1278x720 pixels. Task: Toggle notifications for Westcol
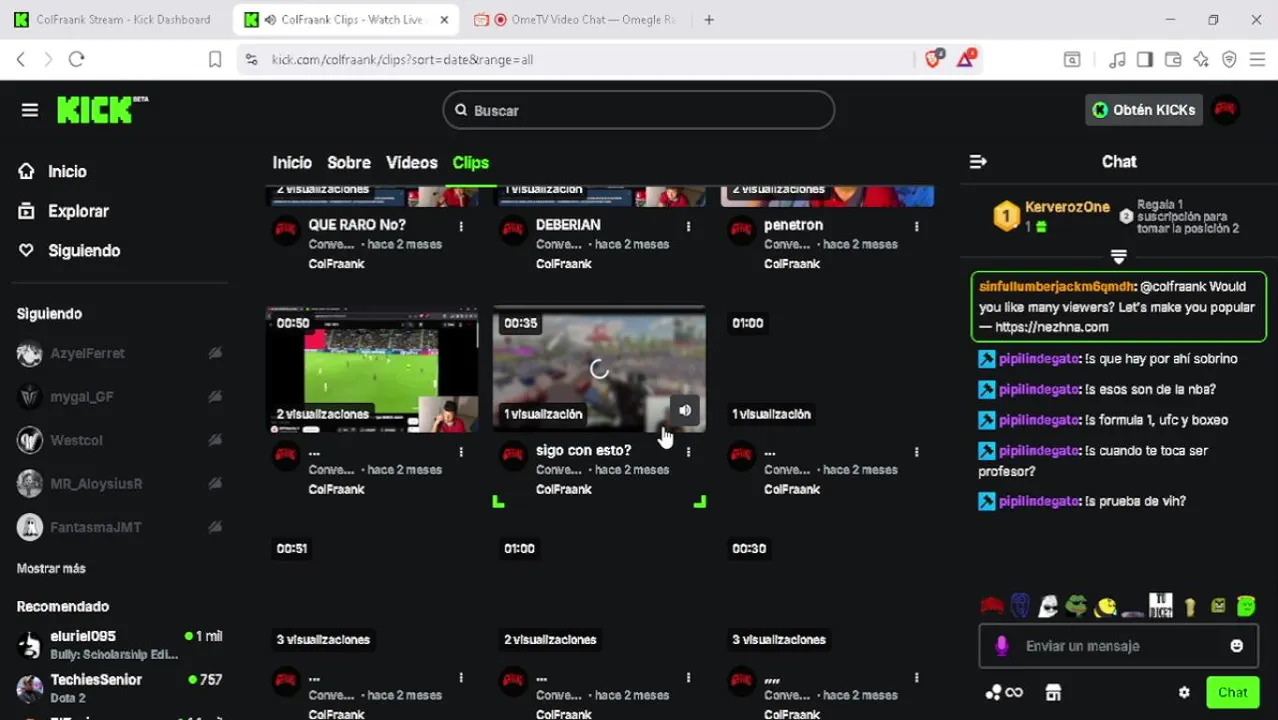point(214,440)
